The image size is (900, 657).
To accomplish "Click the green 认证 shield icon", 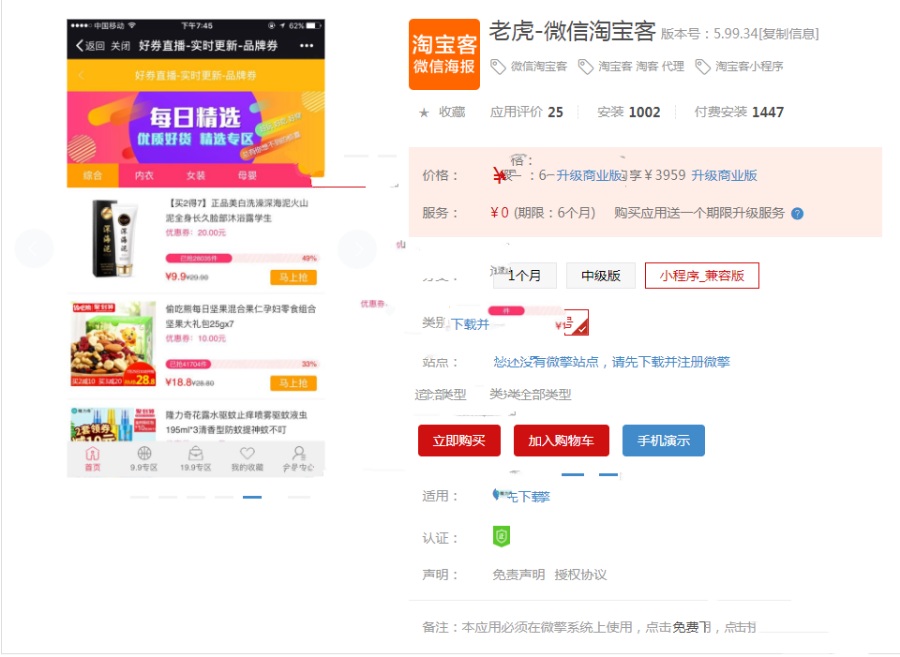I will [x=500, y=535].
